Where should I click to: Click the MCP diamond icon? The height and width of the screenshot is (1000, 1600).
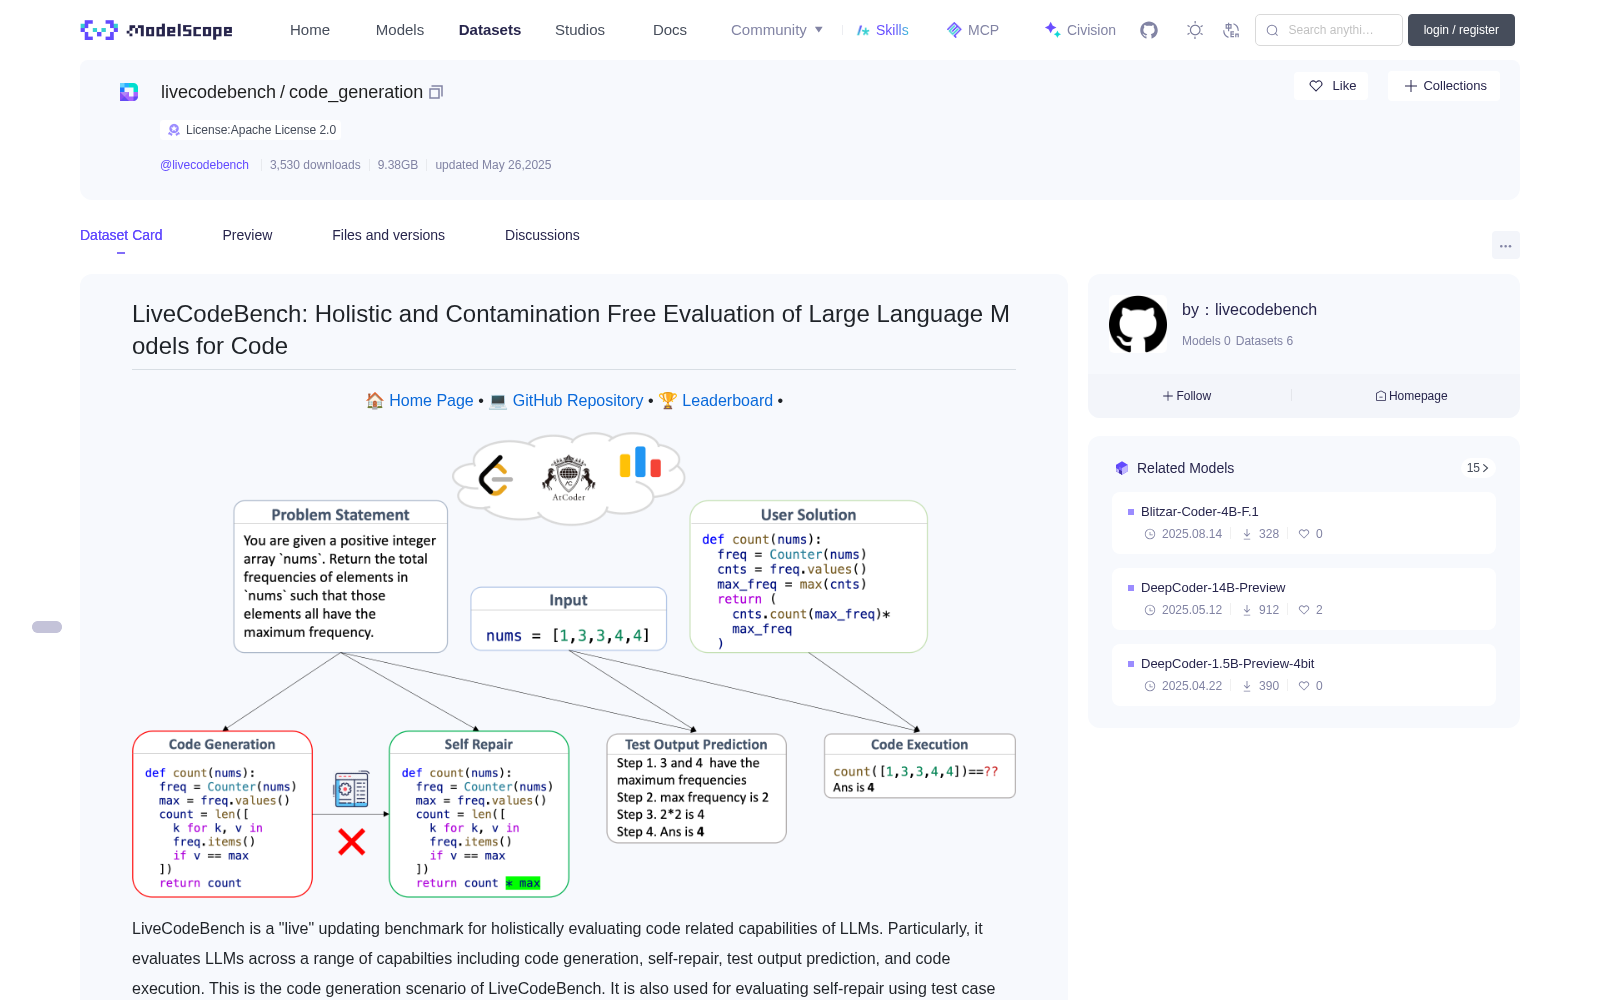(954, 30)
